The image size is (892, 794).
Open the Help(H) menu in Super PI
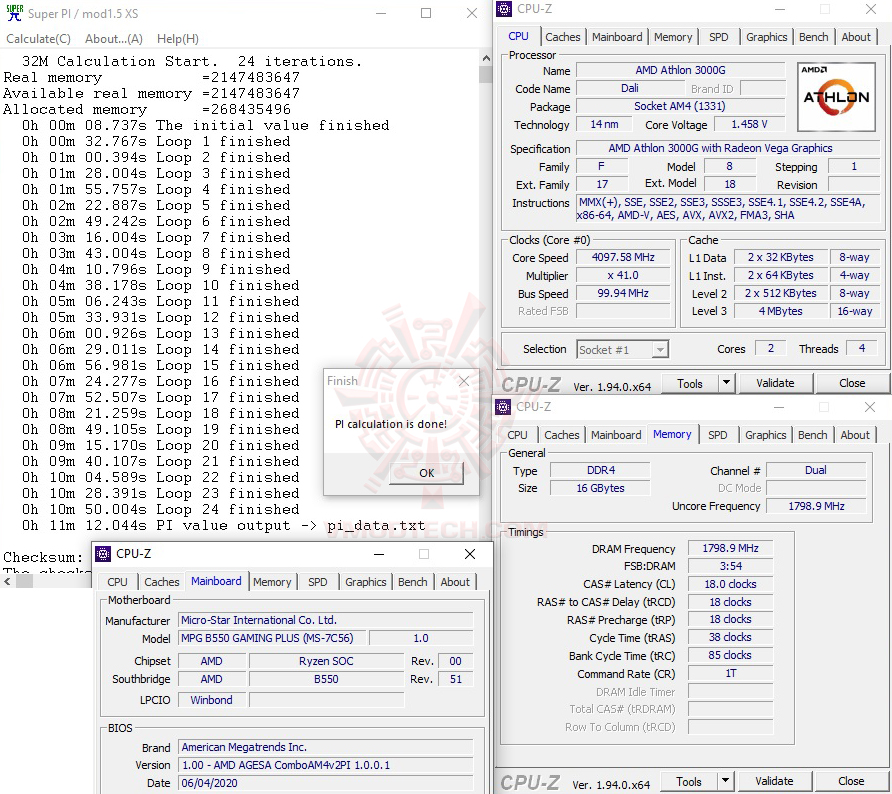(178, 39)
